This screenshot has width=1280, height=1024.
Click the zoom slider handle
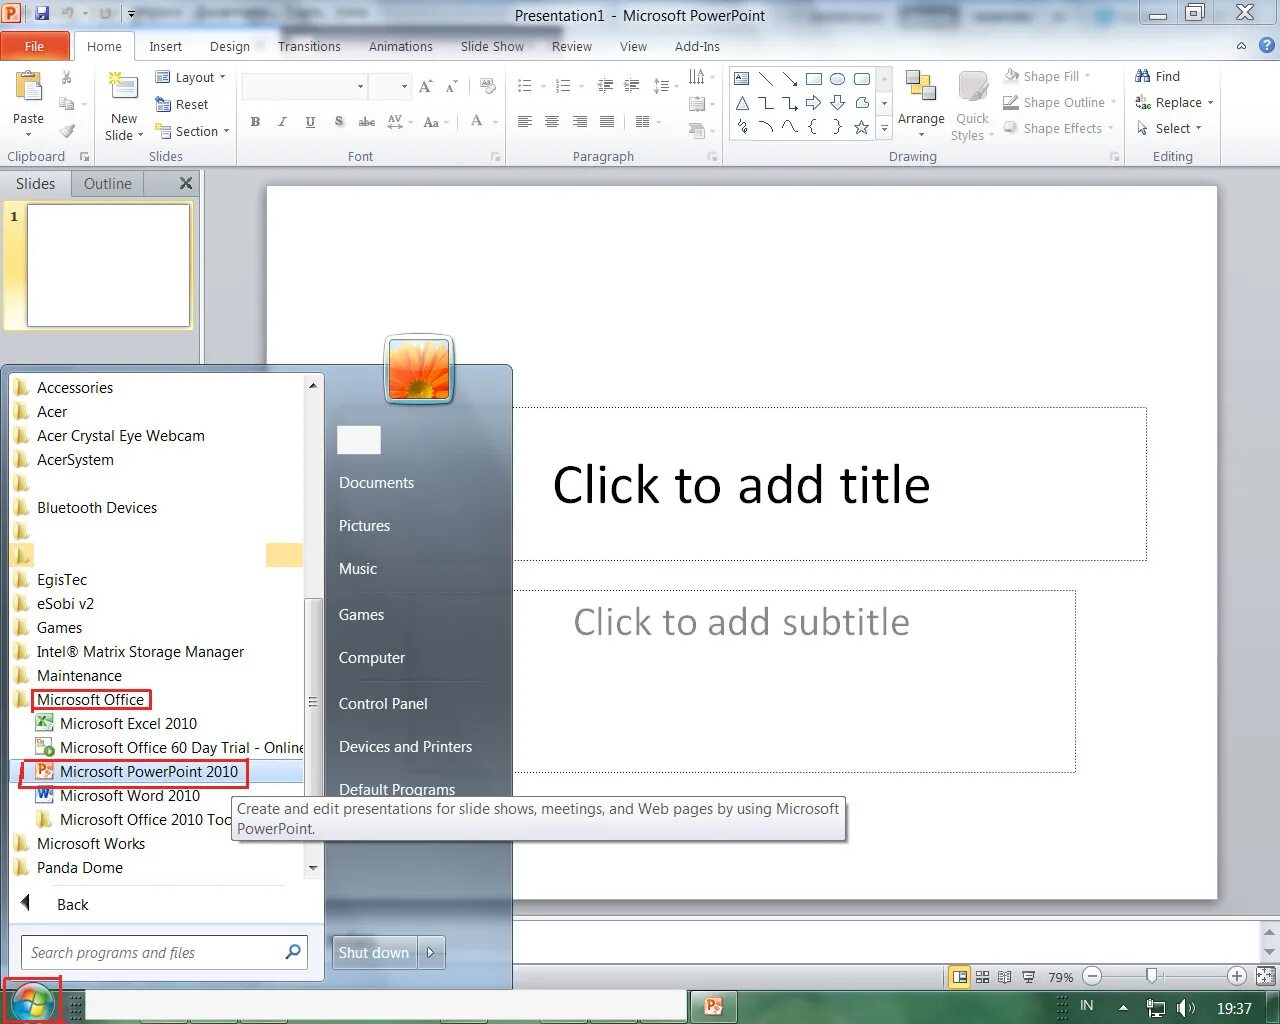tap(1152, 976)
